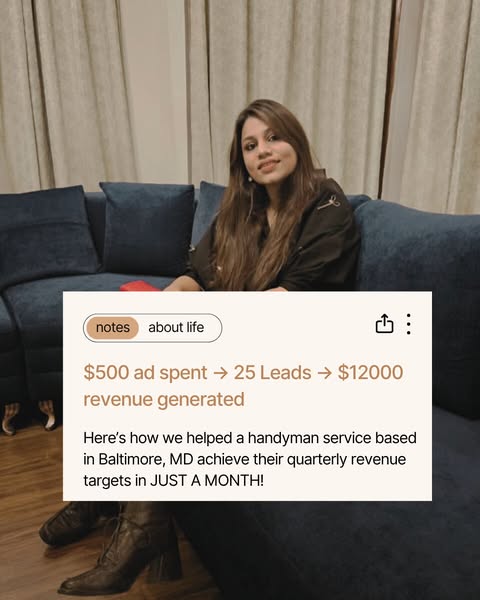Click the 25 Leads text
The image size is (480, 600).
[273, 373]
